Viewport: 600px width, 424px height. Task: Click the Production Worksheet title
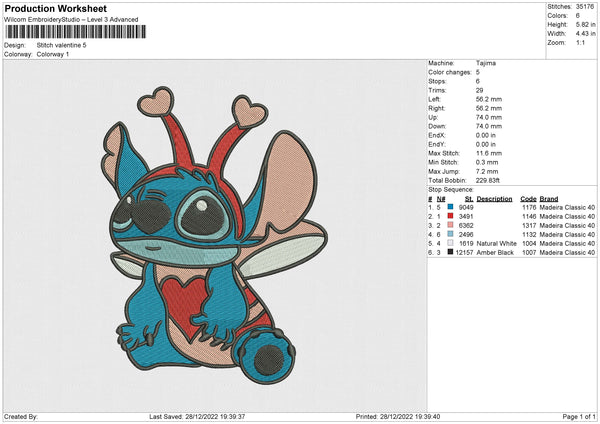coord(55,8)
